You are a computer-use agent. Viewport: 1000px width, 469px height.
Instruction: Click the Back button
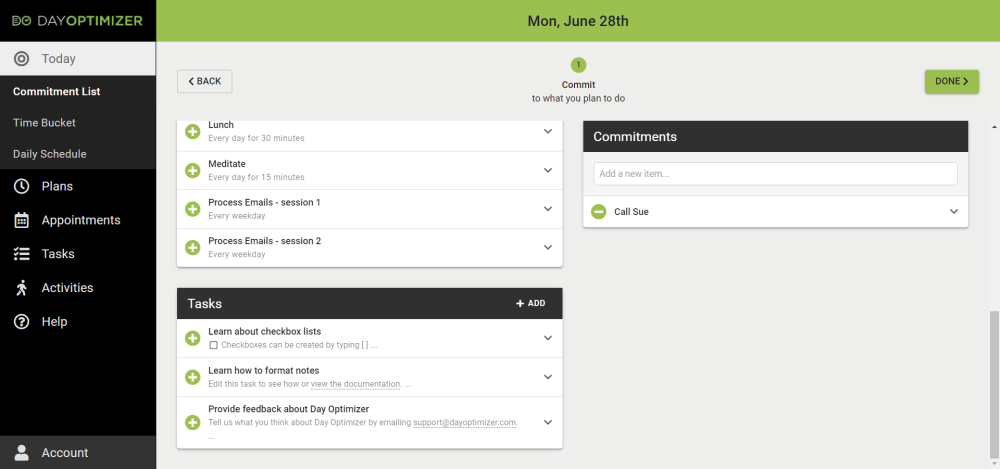tap(205, 81)
